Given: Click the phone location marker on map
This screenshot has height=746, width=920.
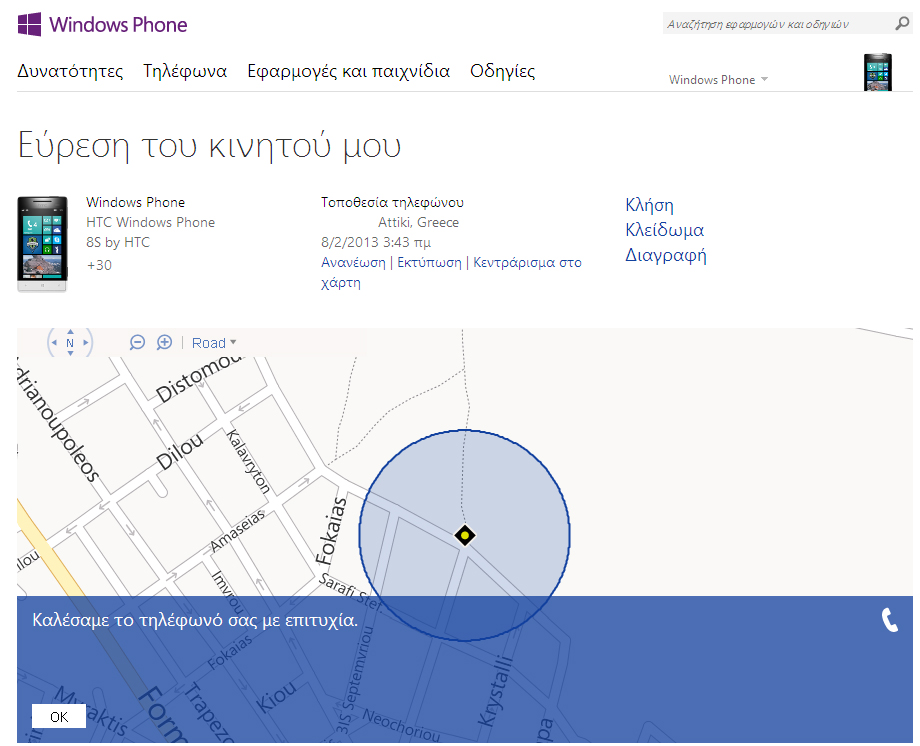Looking at the screenshot, I should click(x=464, y=535).
